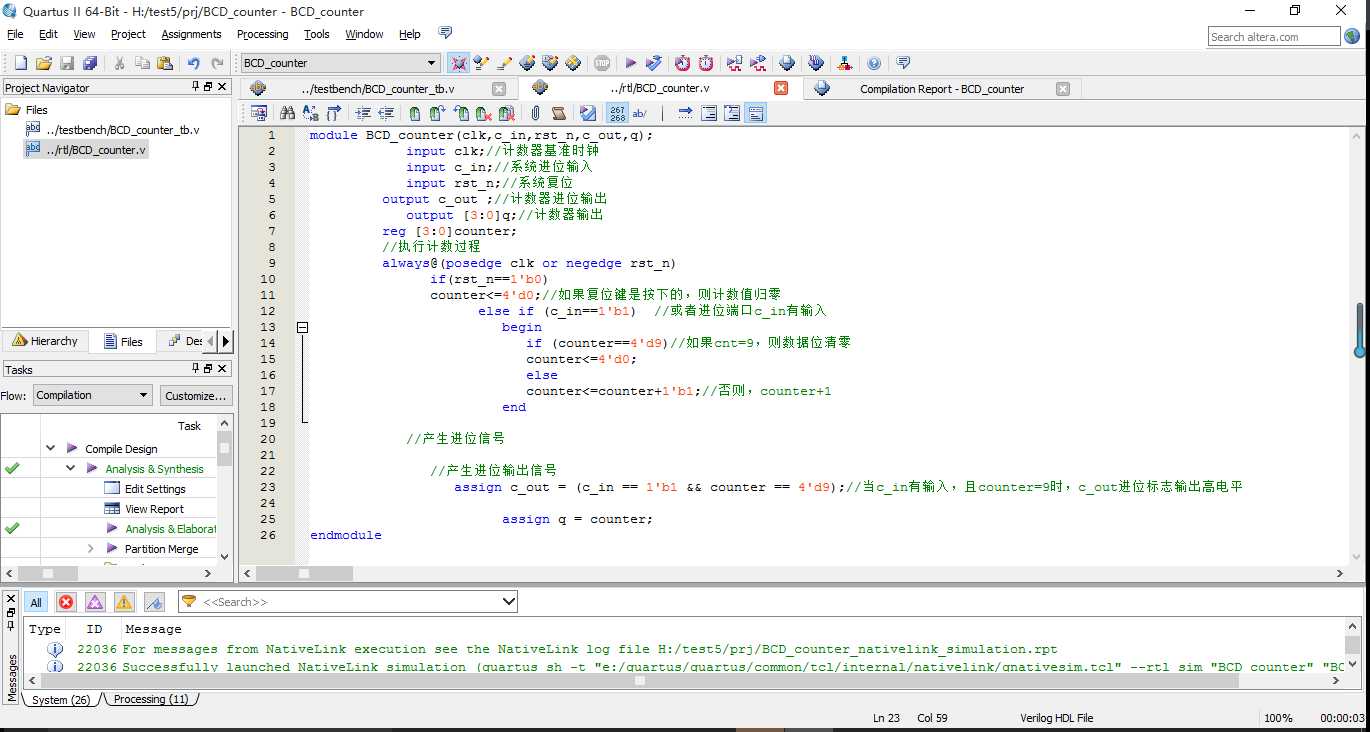Open the Flow Compilation dropdown

[x=92, y=395]
